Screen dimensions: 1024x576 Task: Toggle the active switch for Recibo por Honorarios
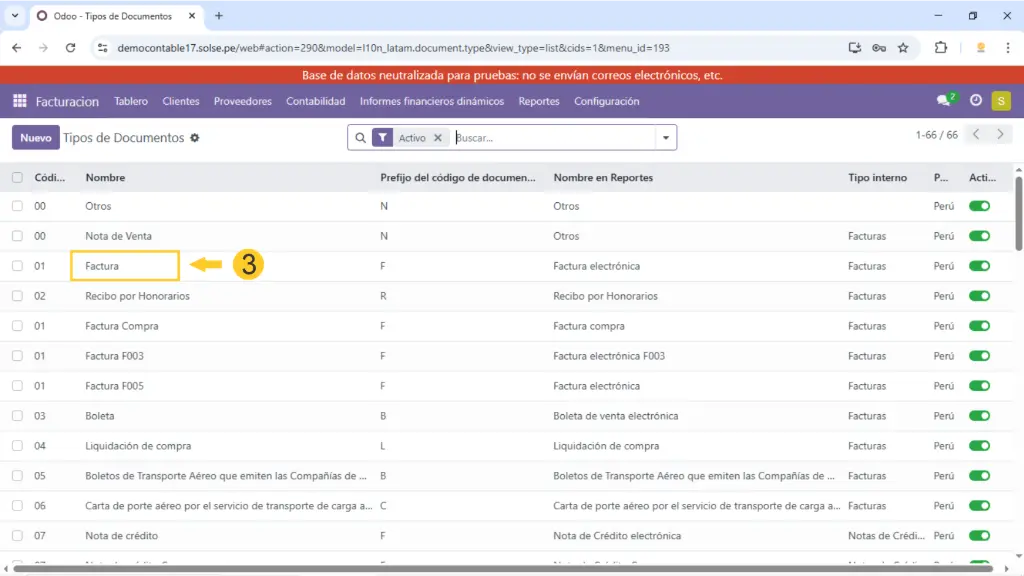point(979,296)
